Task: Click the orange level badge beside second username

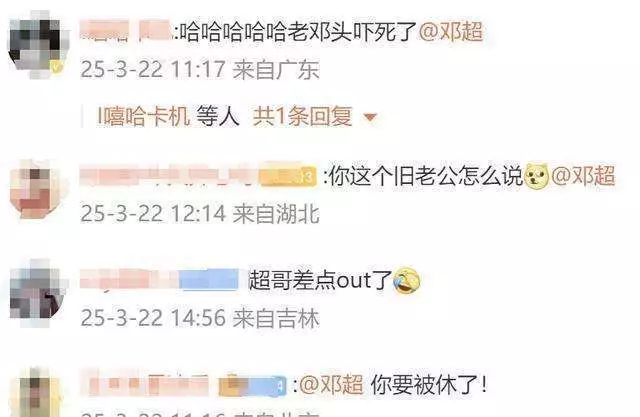Action: click(x=288, y=176)
